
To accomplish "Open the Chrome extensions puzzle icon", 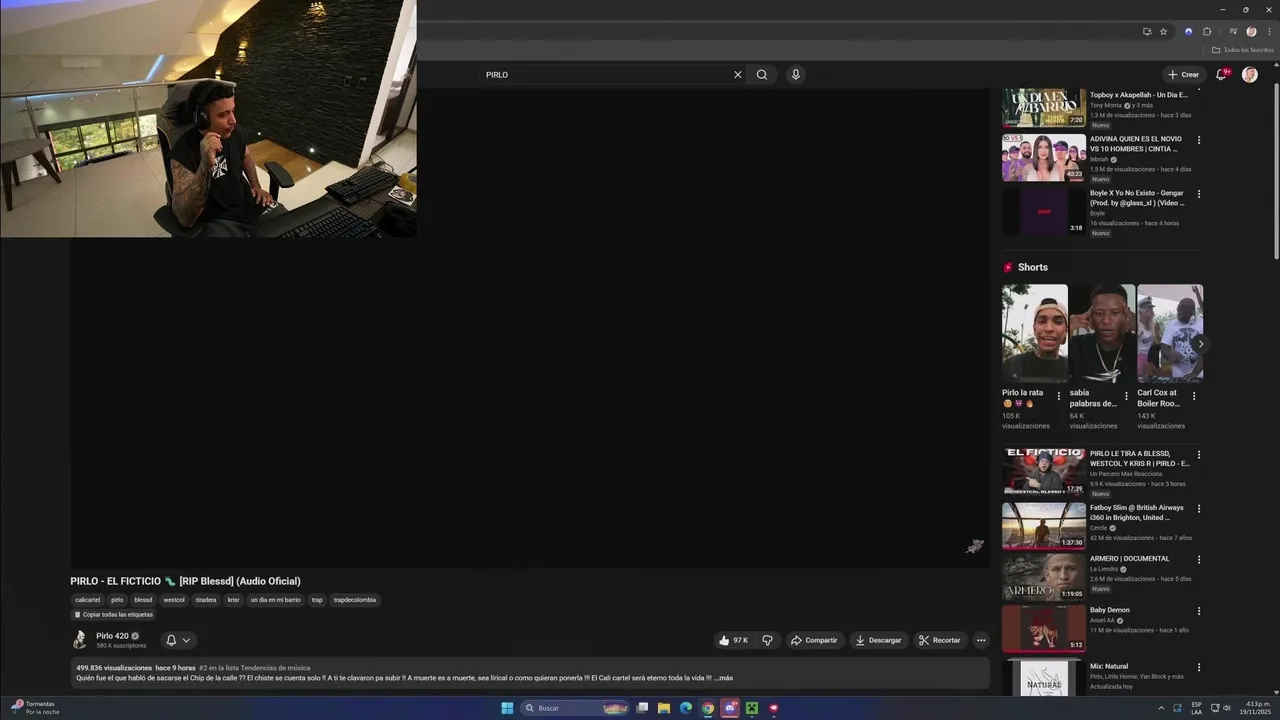I will coord(1207,31).
